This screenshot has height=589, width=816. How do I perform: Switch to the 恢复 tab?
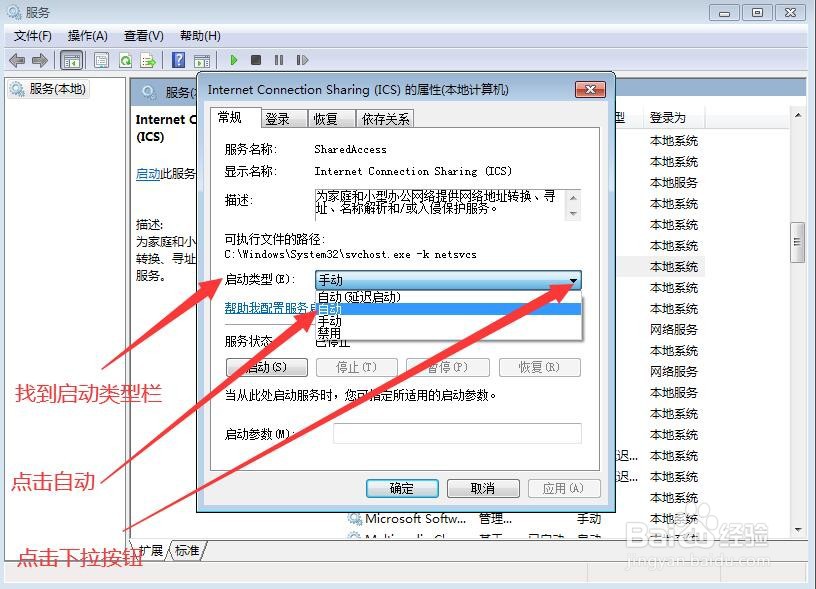click(331, 119)
